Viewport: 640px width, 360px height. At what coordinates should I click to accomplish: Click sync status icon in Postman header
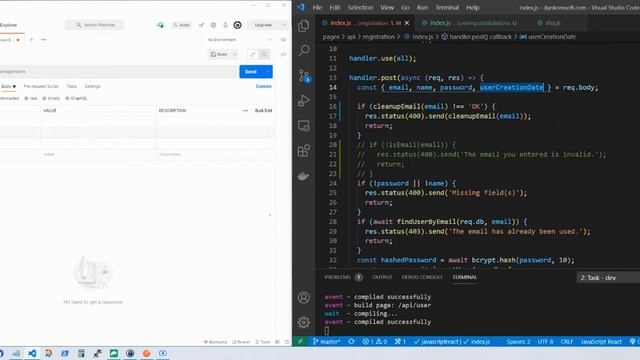[x=160, y=25]
